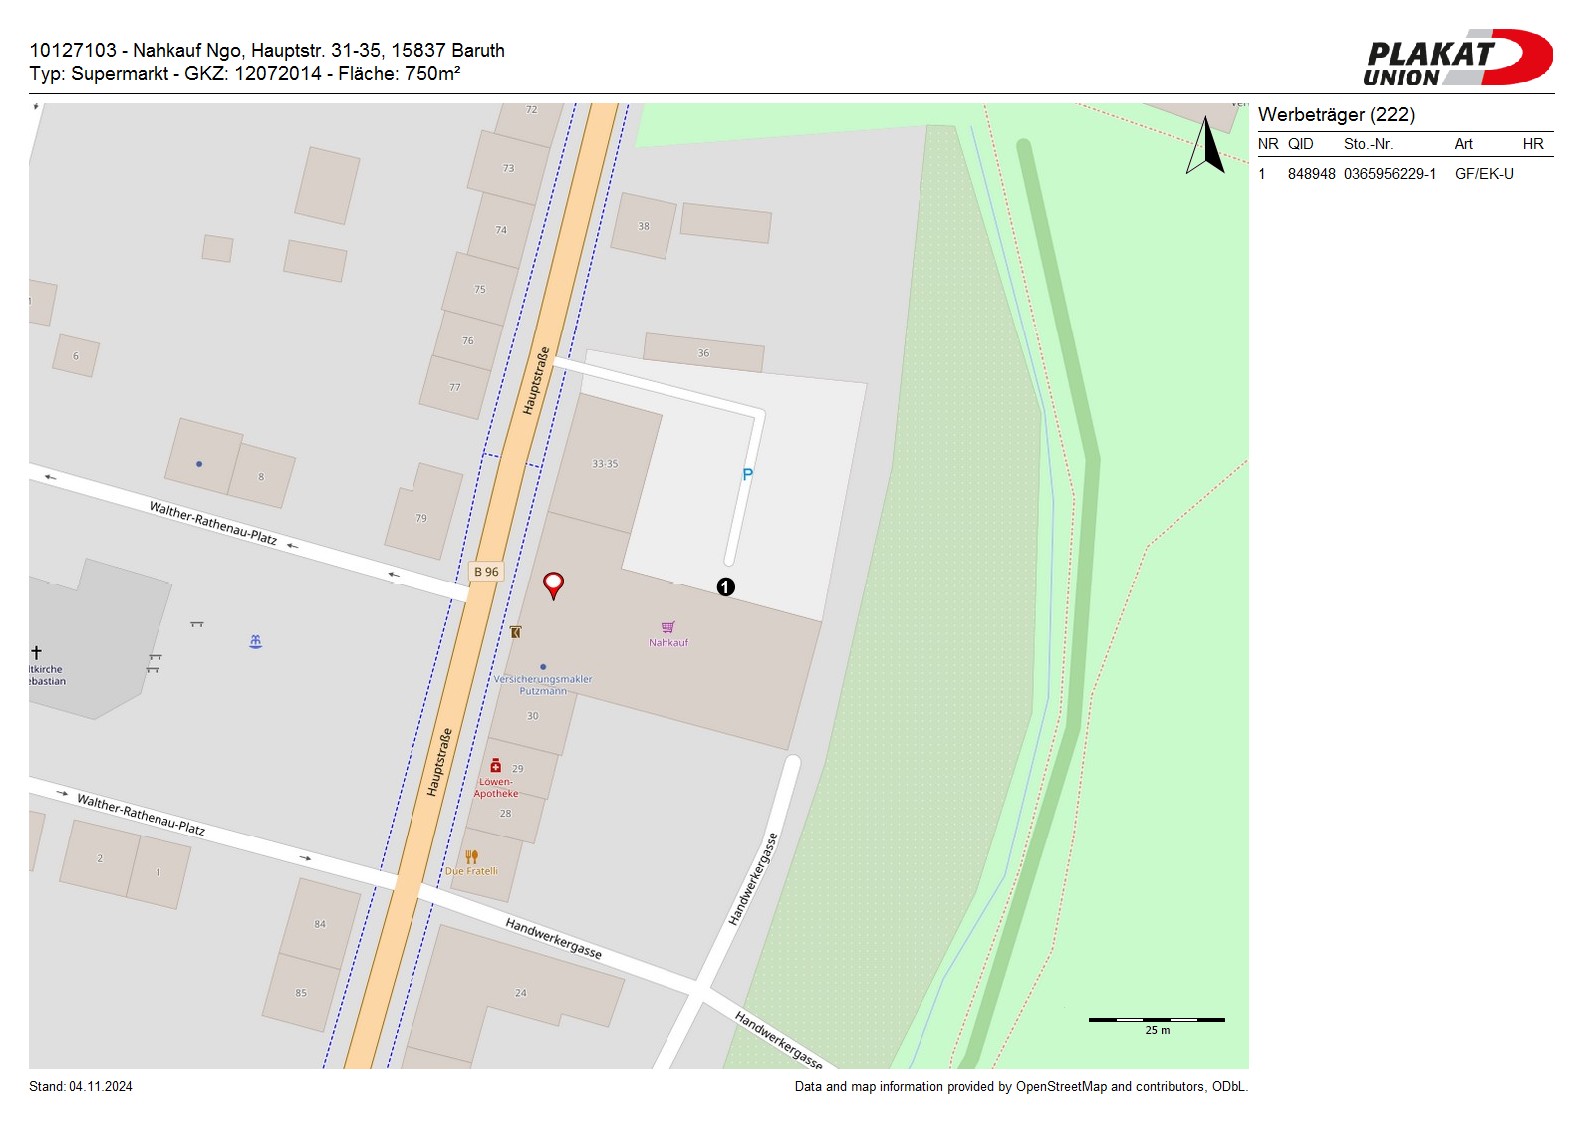Image resolution: width=1587 pixels, height=1123 pixels.
Task: Click the blue parking P symbol
Action: tap(747, 475)
